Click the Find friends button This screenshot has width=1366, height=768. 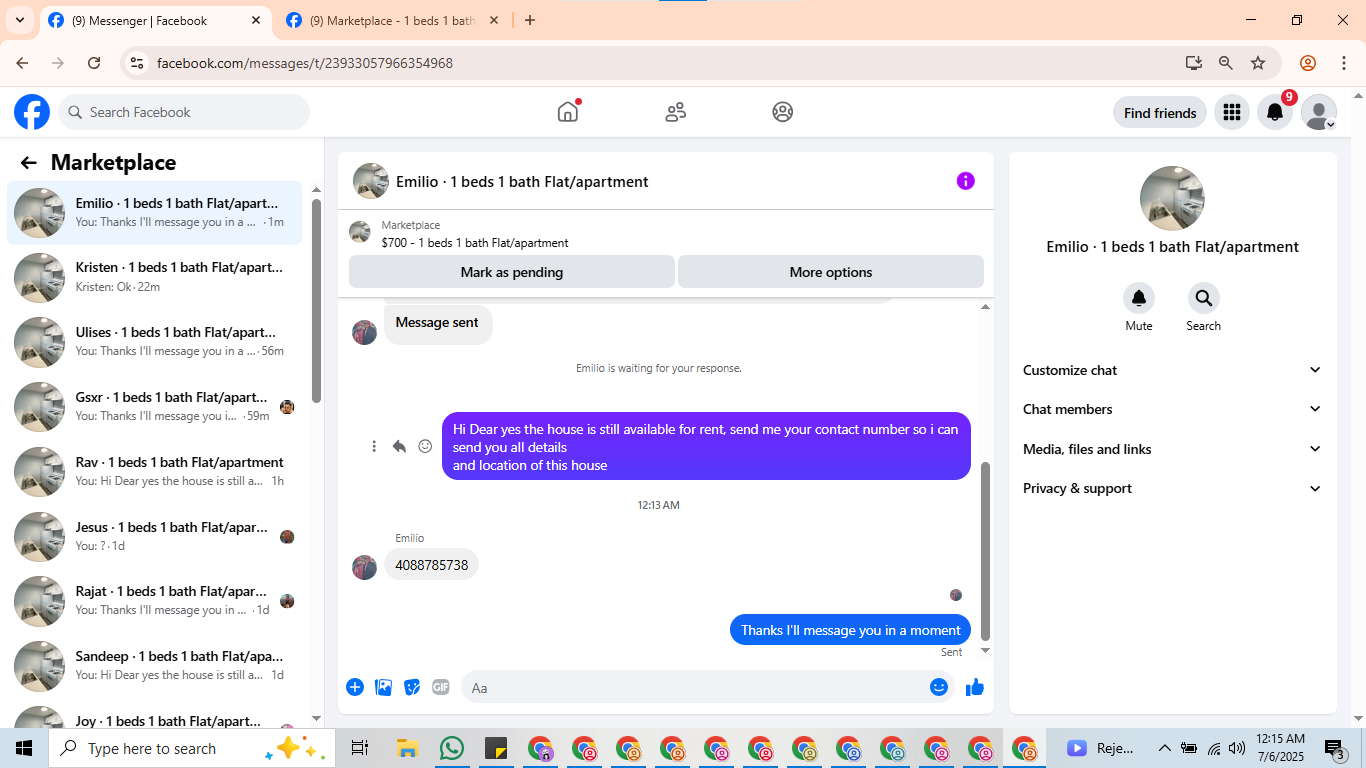point(1160,113)
